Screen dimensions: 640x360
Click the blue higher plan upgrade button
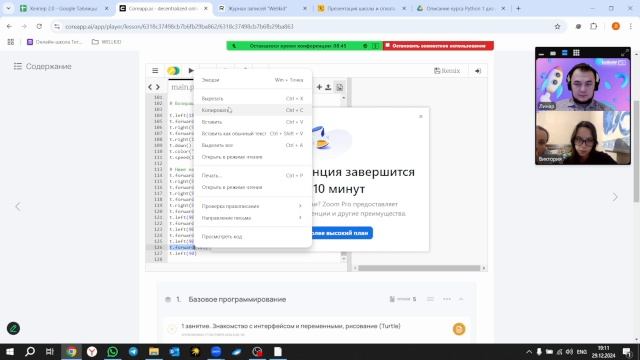click(x=342, y=233)
